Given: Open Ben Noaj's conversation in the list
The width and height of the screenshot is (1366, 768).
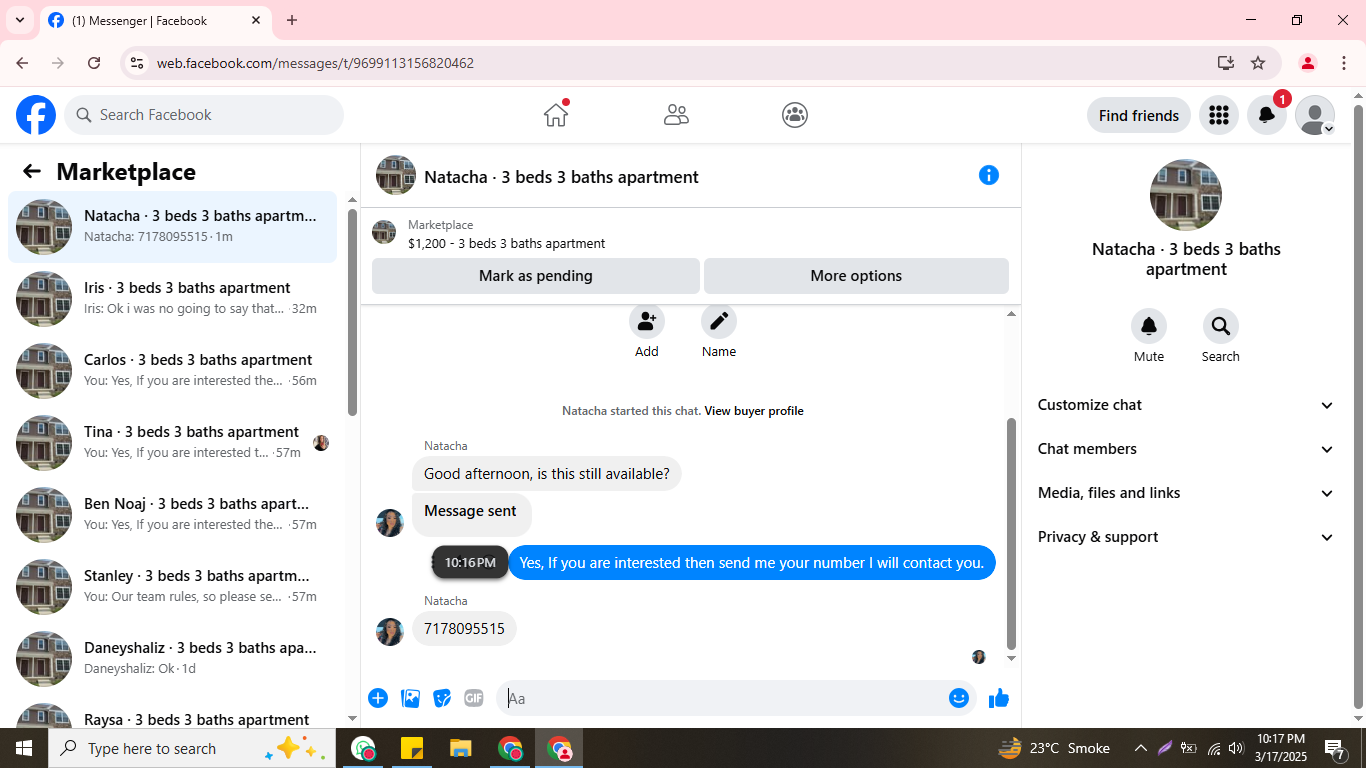Looking at the screenshot, I should point(173,515).
